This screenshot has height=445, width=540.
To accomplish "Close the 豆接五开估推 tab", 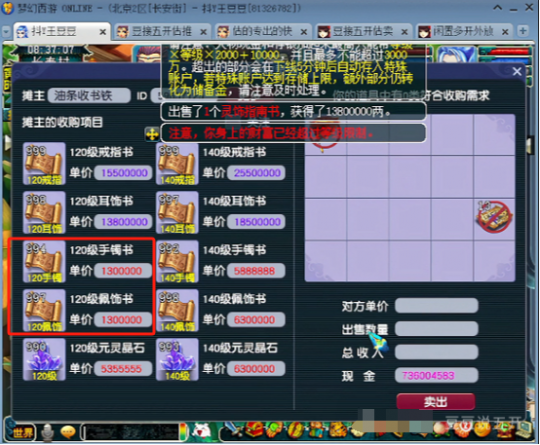I will (x=203, y=32).
